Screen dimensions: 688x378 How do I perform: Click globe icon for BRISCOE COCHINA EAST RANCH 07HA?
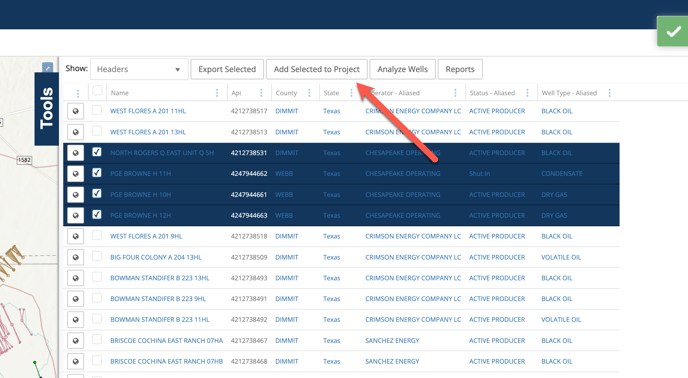point(75,340)
